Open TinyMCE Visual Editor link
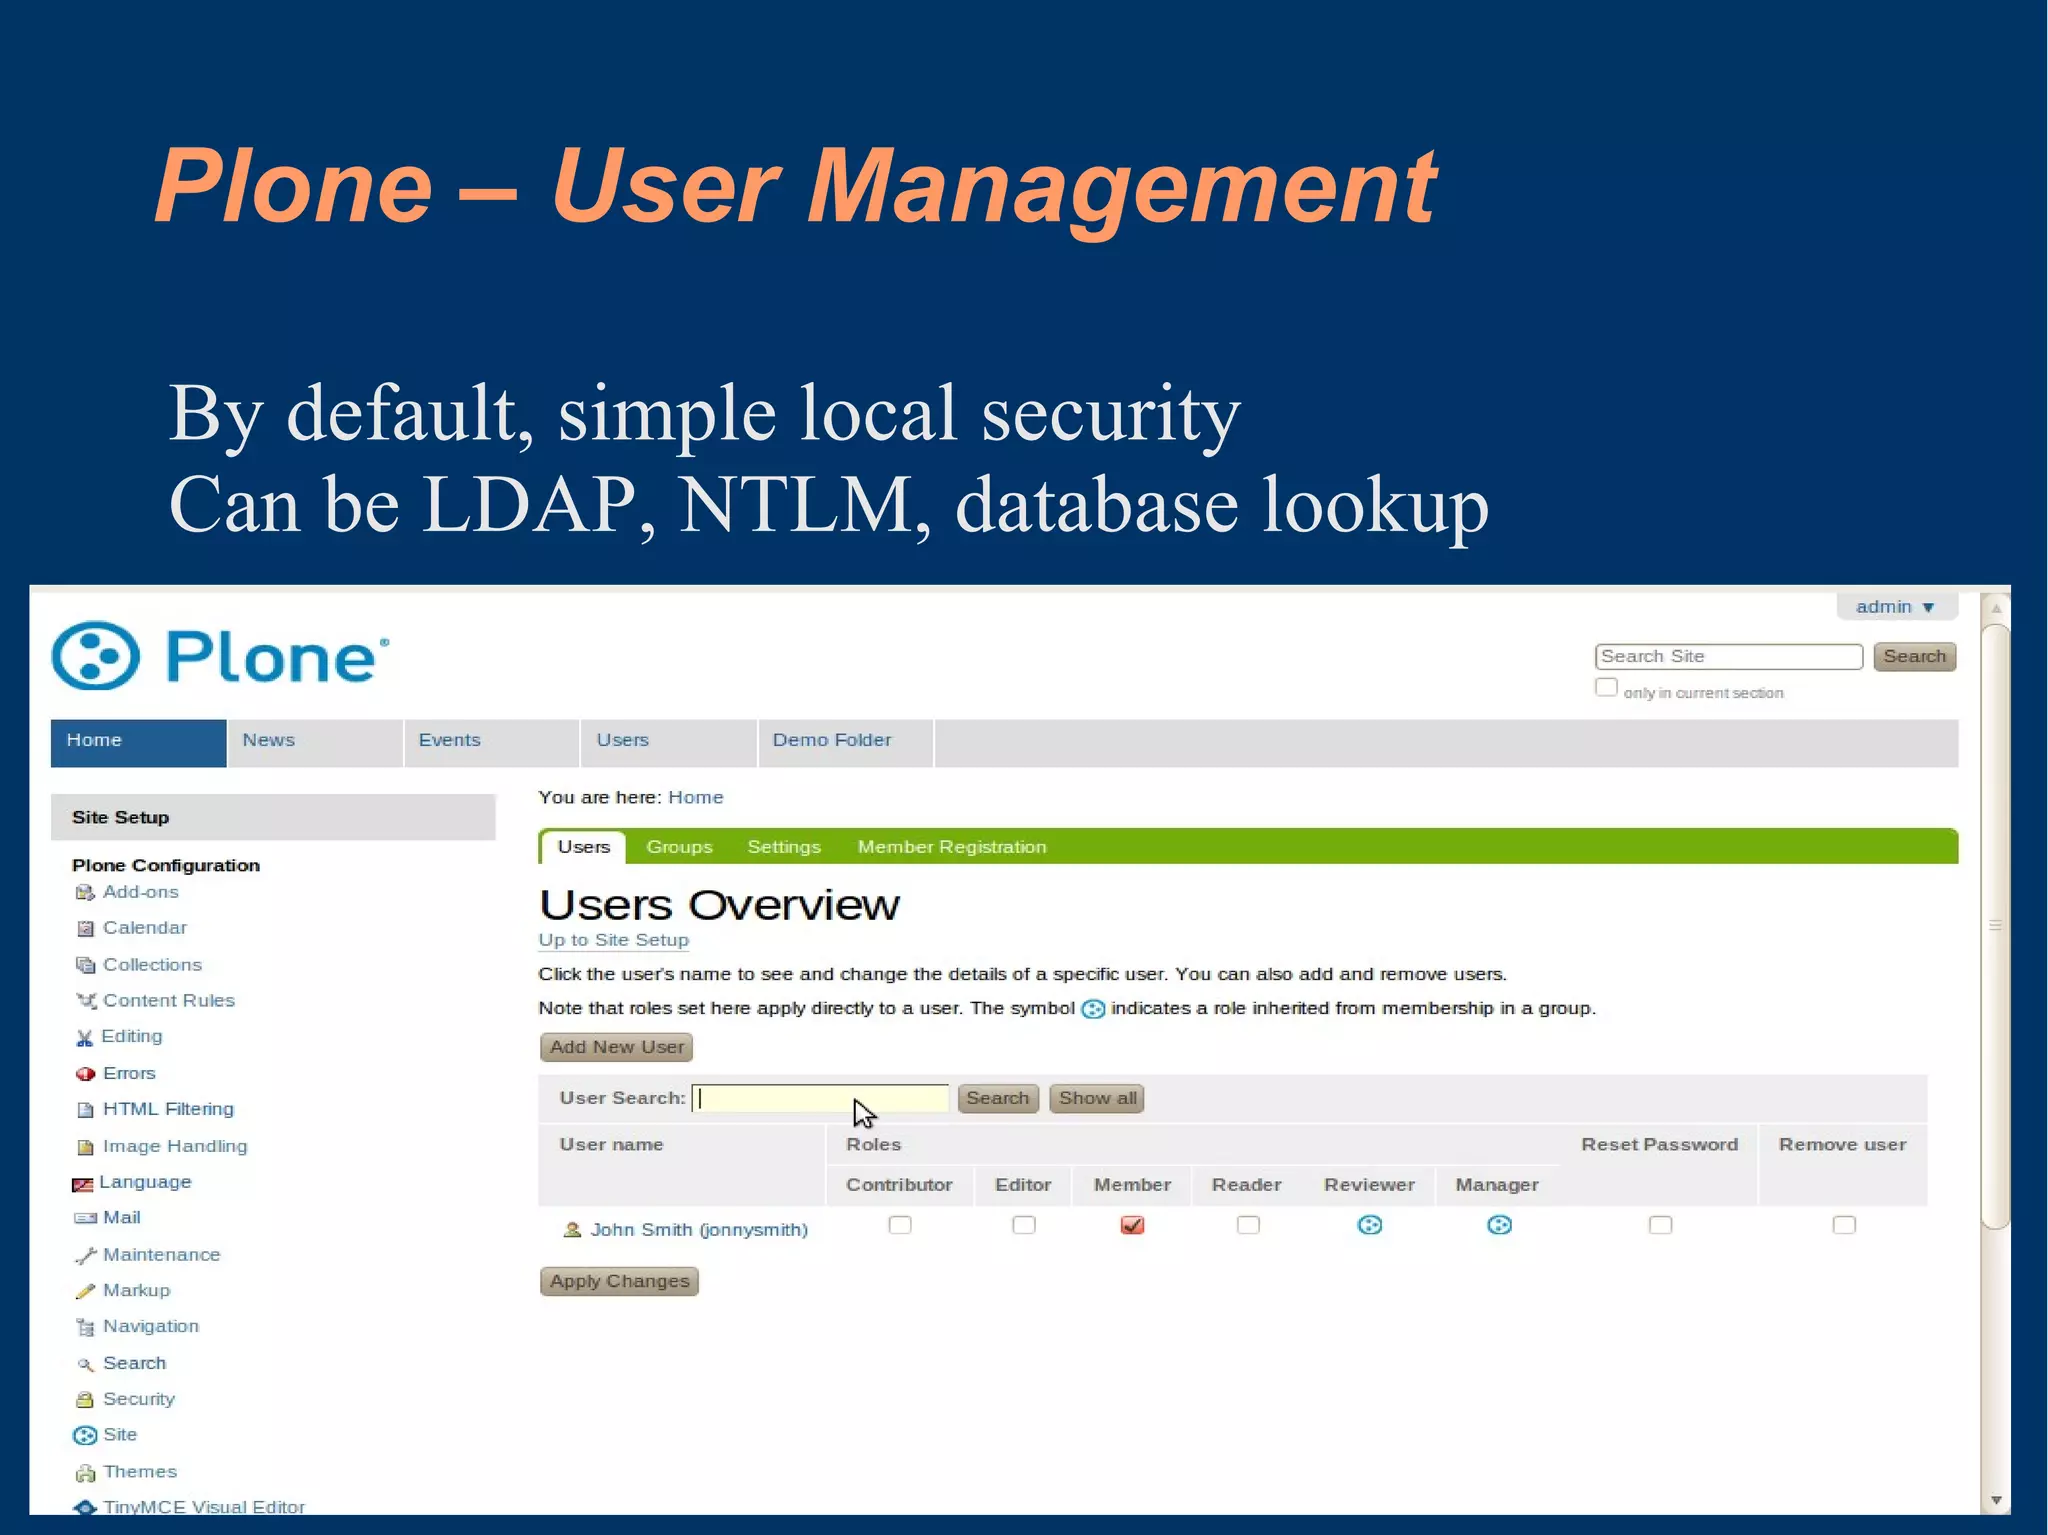2048x1535 pixels. [204, 1506]
